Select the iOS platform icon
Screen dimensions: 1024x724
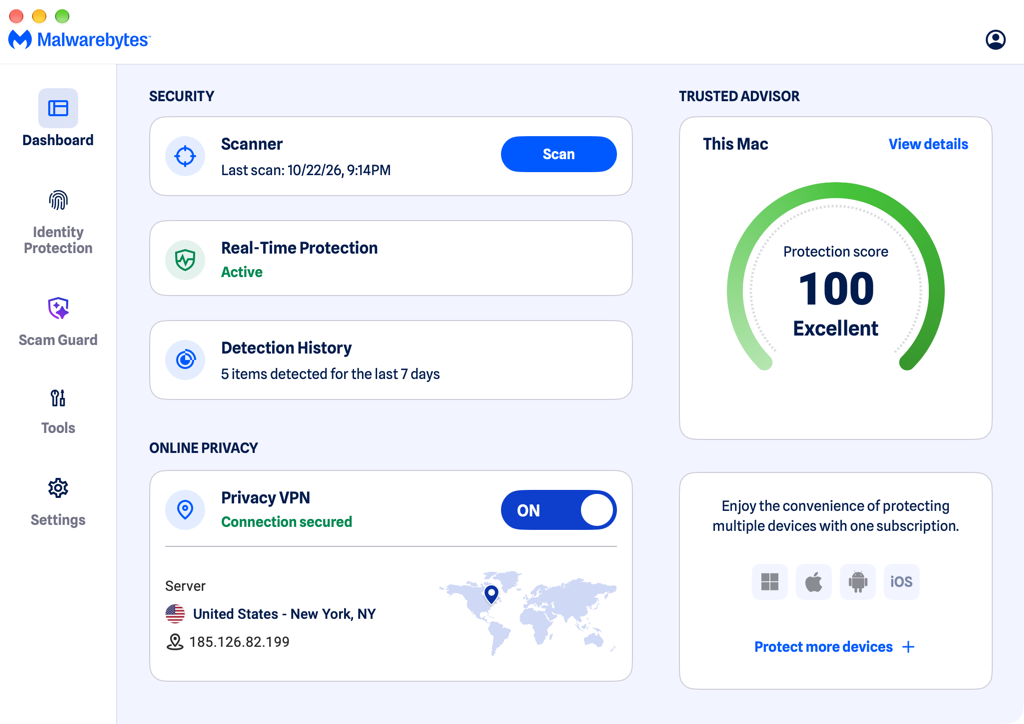[901, 582]
